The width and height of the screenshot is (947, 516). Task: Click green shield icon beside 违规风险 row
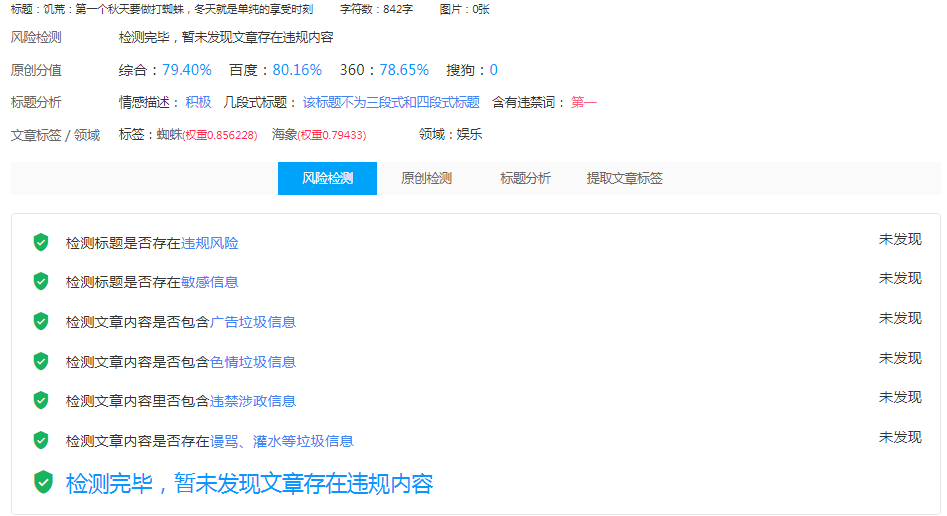click(41, 242)
